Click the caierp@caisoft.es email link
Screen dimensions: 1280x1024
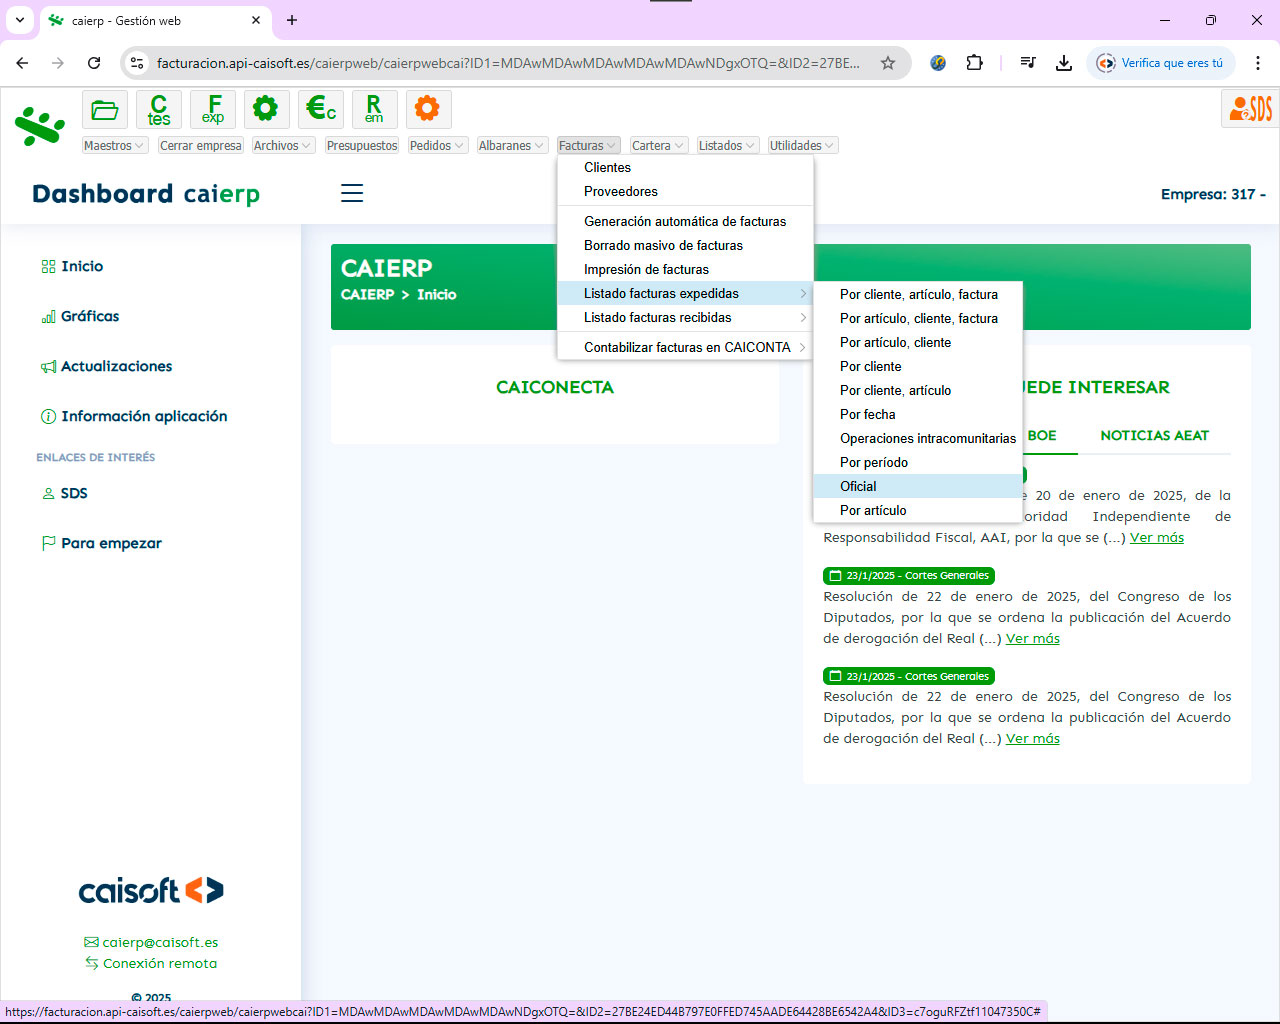151,942
